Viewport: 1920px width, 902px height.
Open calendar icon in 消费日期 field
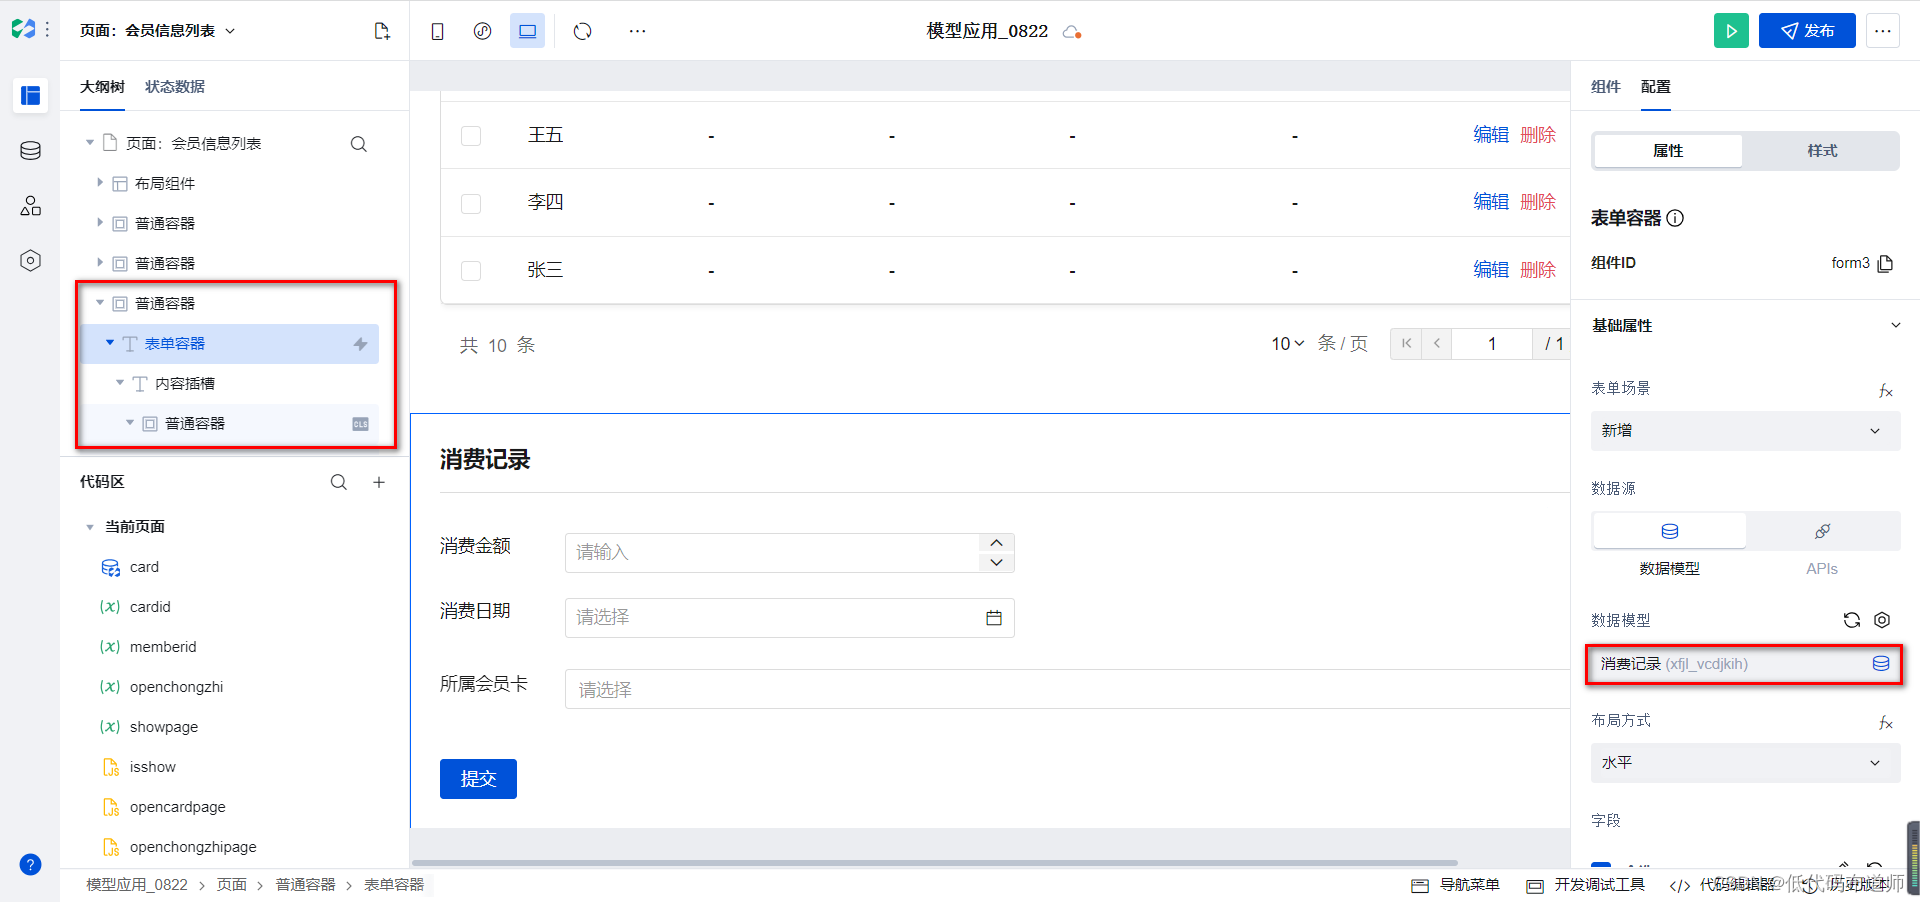point(993,618)
